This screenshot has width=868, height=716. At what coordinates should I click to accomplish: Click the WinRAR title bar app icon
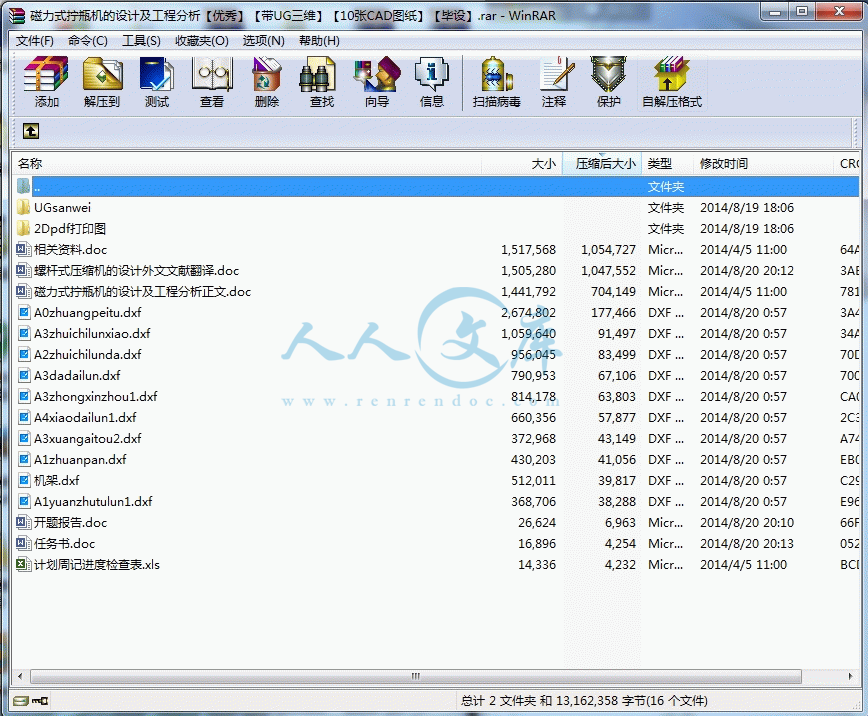[17, 16]
